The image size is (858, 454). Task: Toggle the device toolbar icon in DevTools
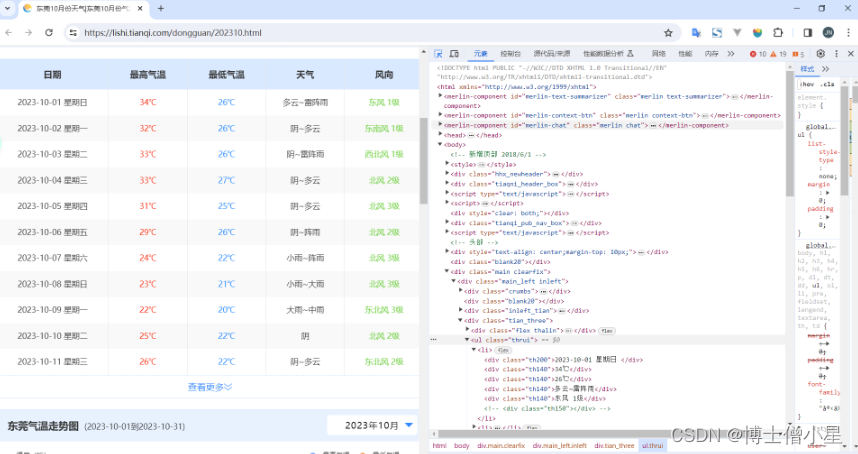pos(454,54)
